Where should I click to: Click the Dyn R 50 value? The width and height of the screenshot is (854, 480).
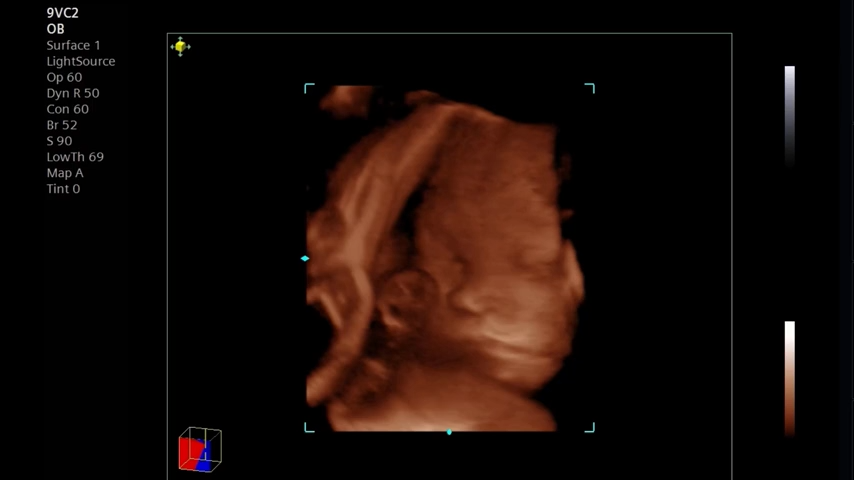click(x=73, y=93)
